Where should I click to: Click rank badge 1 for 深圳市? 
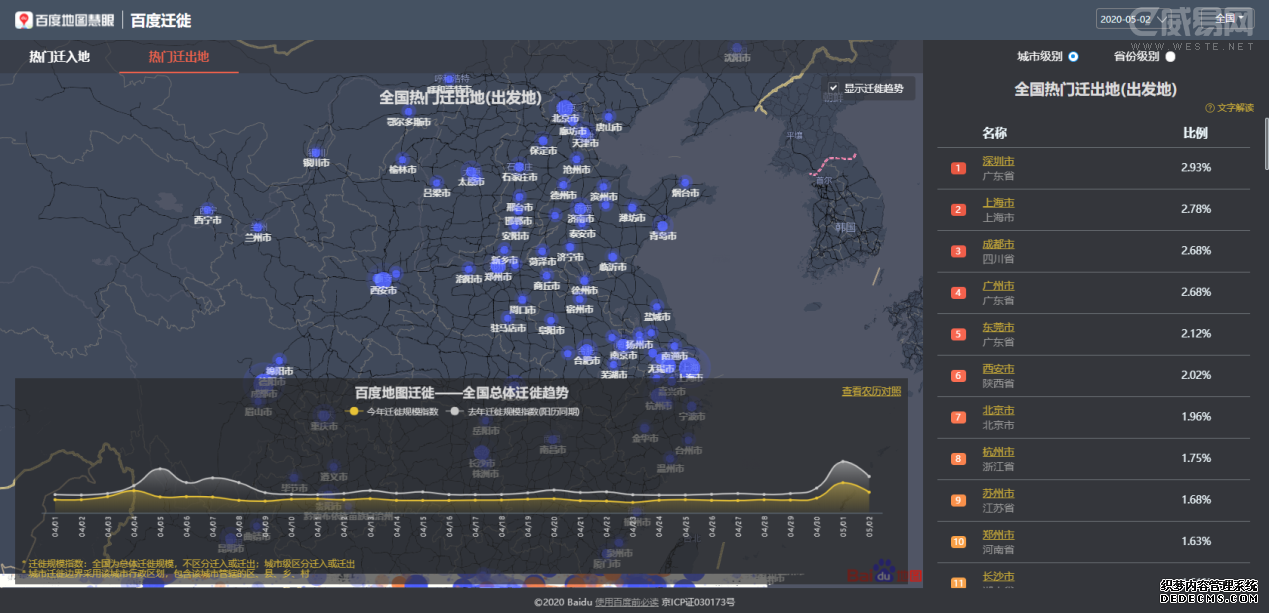(958, 168)
